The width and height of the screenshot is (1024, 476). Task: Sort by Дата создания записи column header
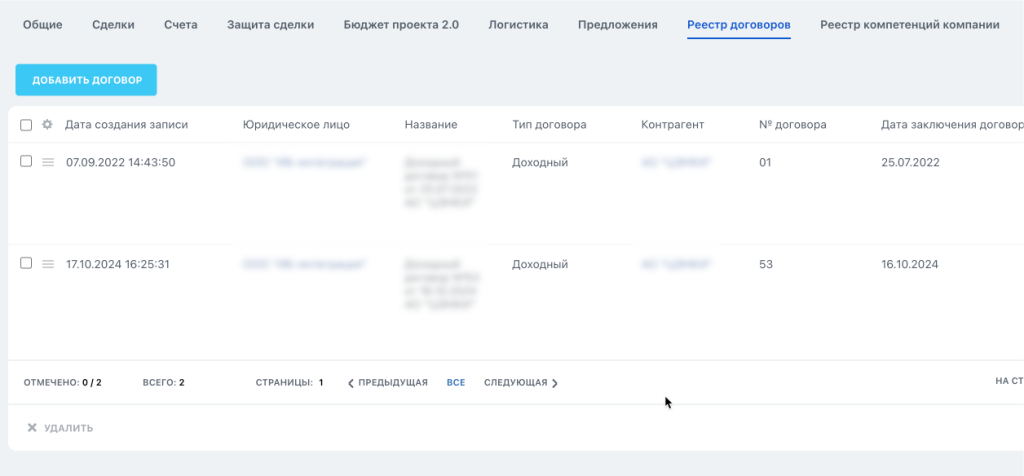pyautogui.click(x=127, y=125)
